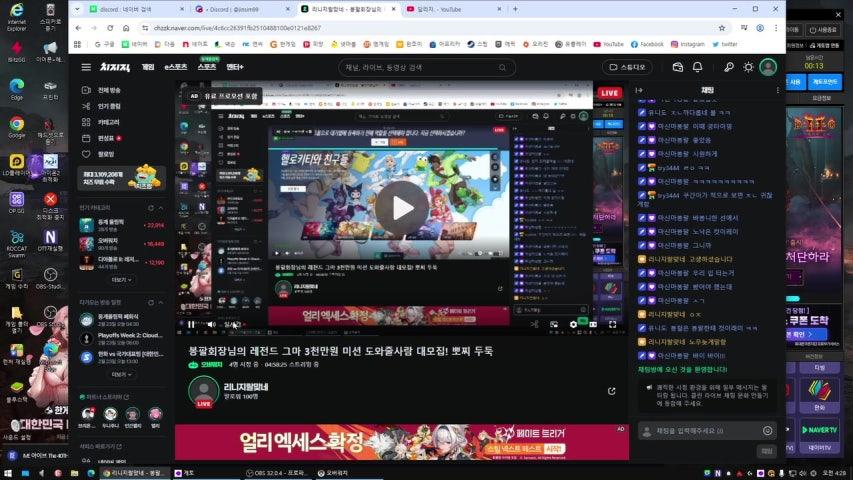Viewport: 853px width, 480px height.
Task: Bookmark this page with star icon
Action: coord(722,28)
